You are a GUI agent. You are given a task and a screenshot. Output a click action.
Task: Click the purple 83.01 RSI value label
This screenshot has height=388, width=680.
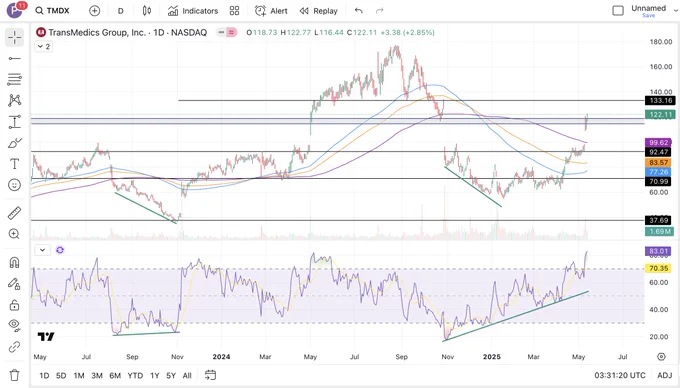(x=658, y=251)
